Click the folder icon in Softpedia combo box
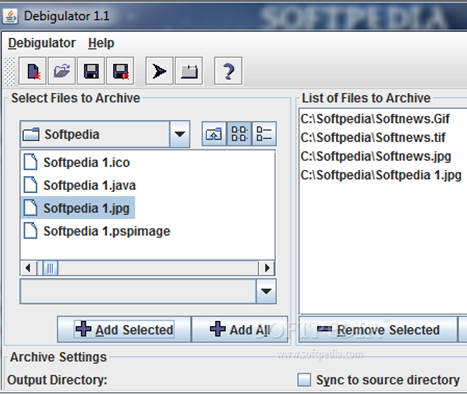467x394 pixels. pyautogui.click(x=31, y=134)
